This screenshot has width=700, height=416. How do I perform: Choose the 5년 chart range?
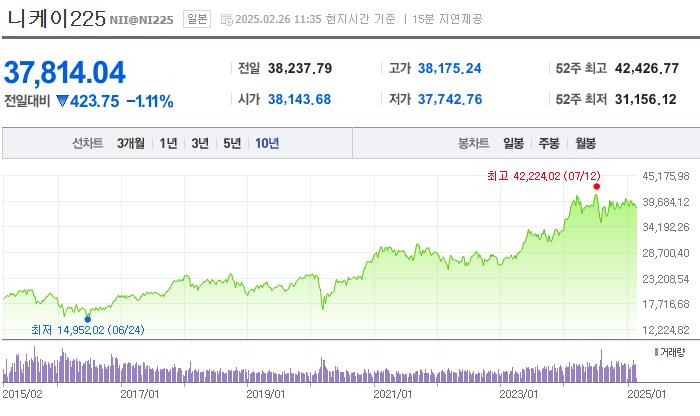(232, 143)
